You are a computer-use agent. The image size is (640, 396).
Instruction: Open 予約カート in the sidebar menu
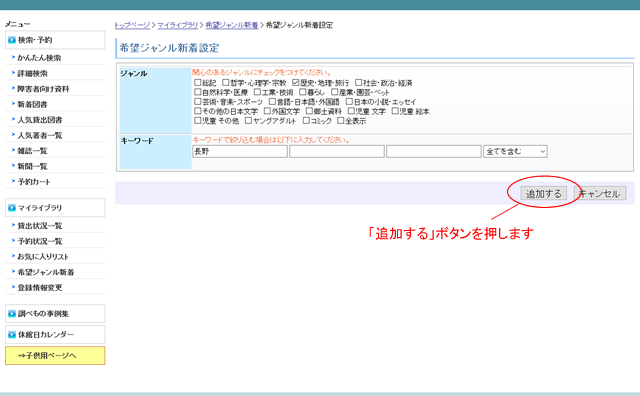34,182
